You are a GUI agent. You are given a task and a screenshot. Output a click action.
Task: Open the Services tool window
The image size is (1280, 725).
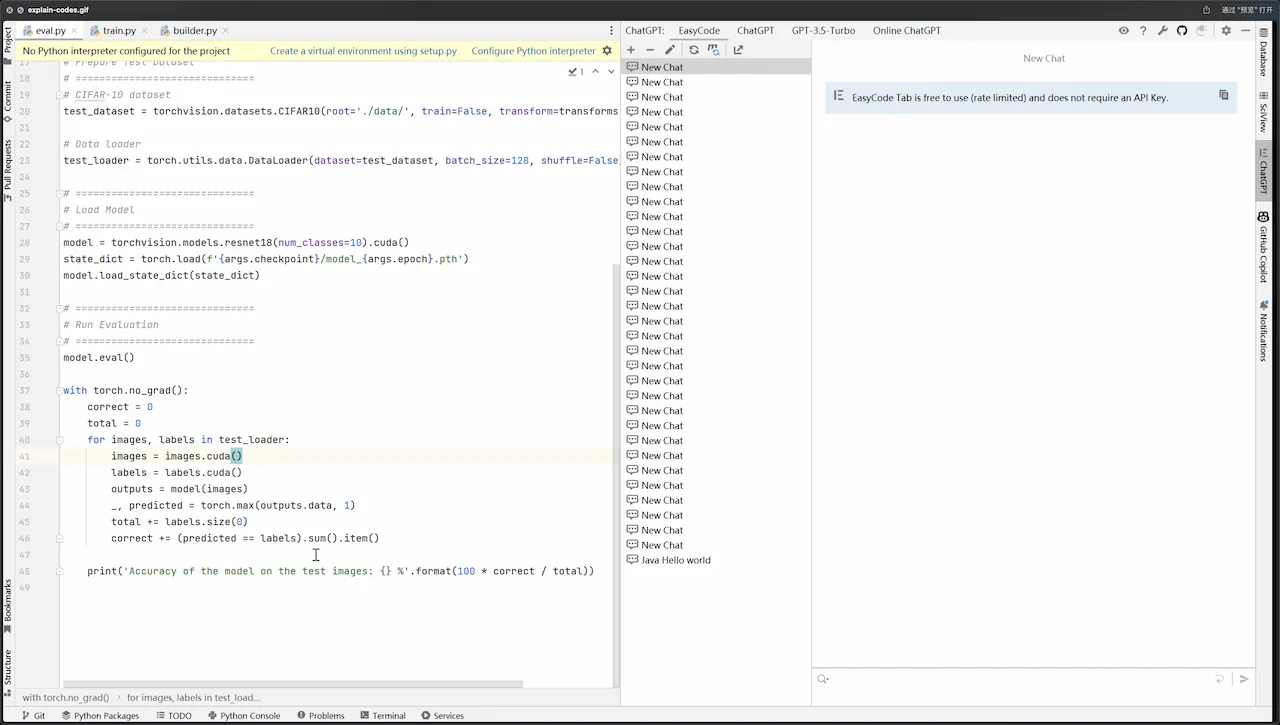tap(442, 716)
